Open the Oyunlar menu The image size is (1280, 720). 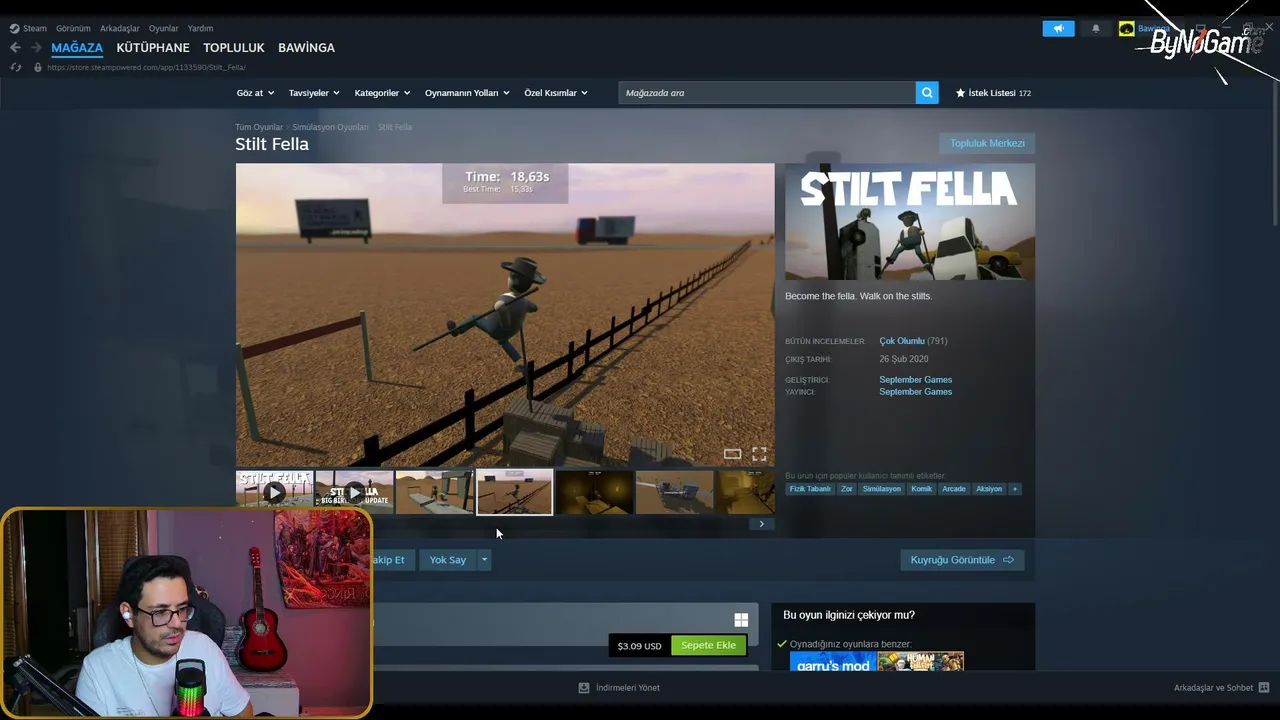click(x=164, y=28)
